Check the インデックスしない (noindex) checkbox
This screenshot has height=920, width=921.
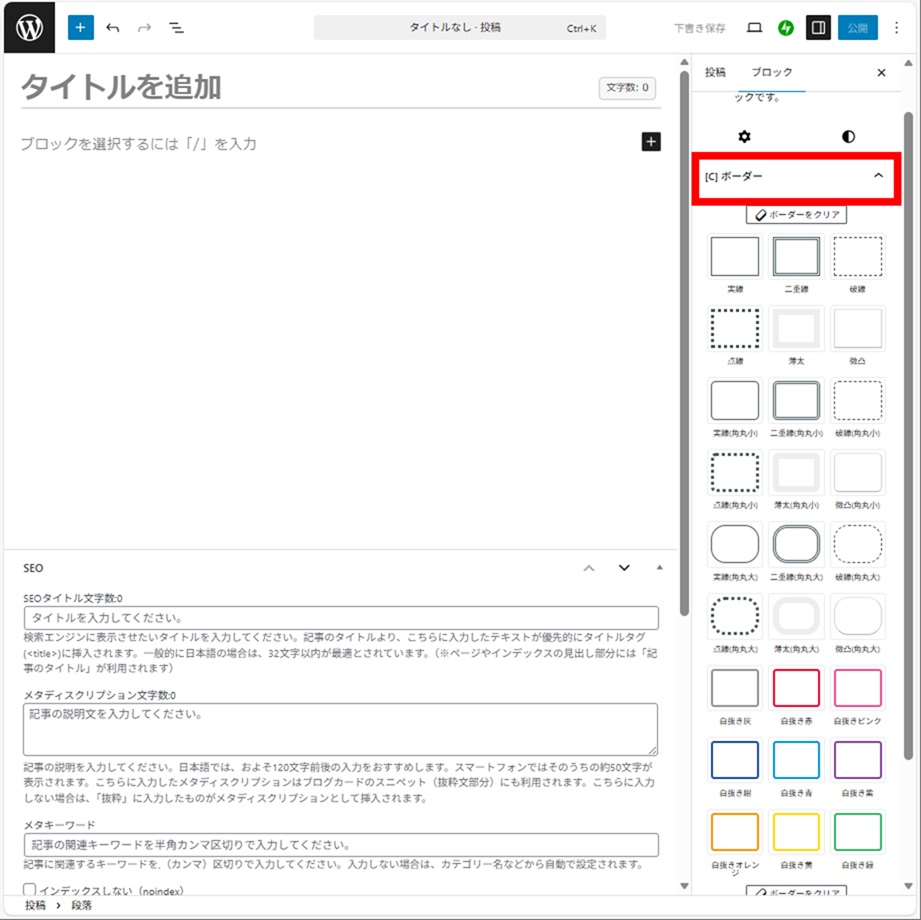(x=29, y=890)
